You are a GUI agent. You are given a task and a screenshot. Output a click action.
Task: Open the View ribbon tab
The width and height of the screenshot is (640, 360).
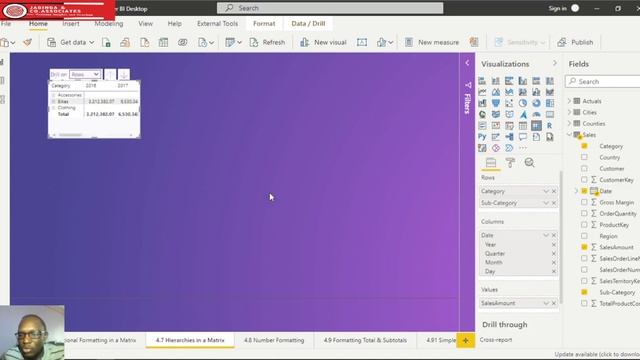[145, 24]
